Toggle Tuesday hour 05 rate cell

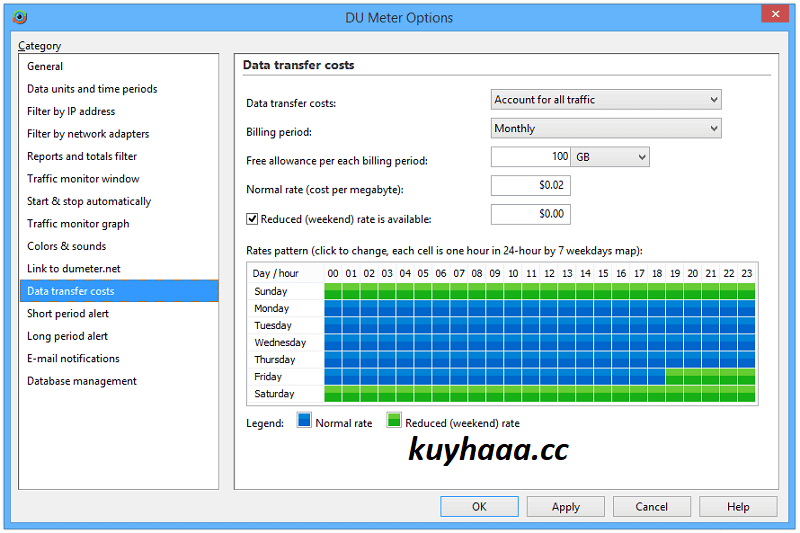pos(423,325)
